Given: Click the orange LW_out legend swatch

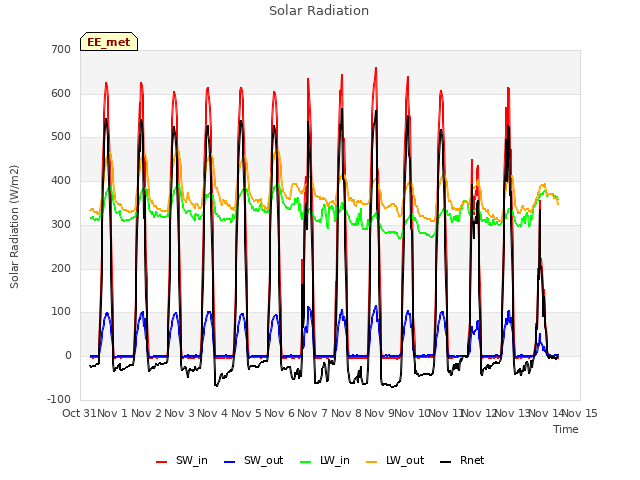Looking at the screenshot, I should click(x=372, y=462).
